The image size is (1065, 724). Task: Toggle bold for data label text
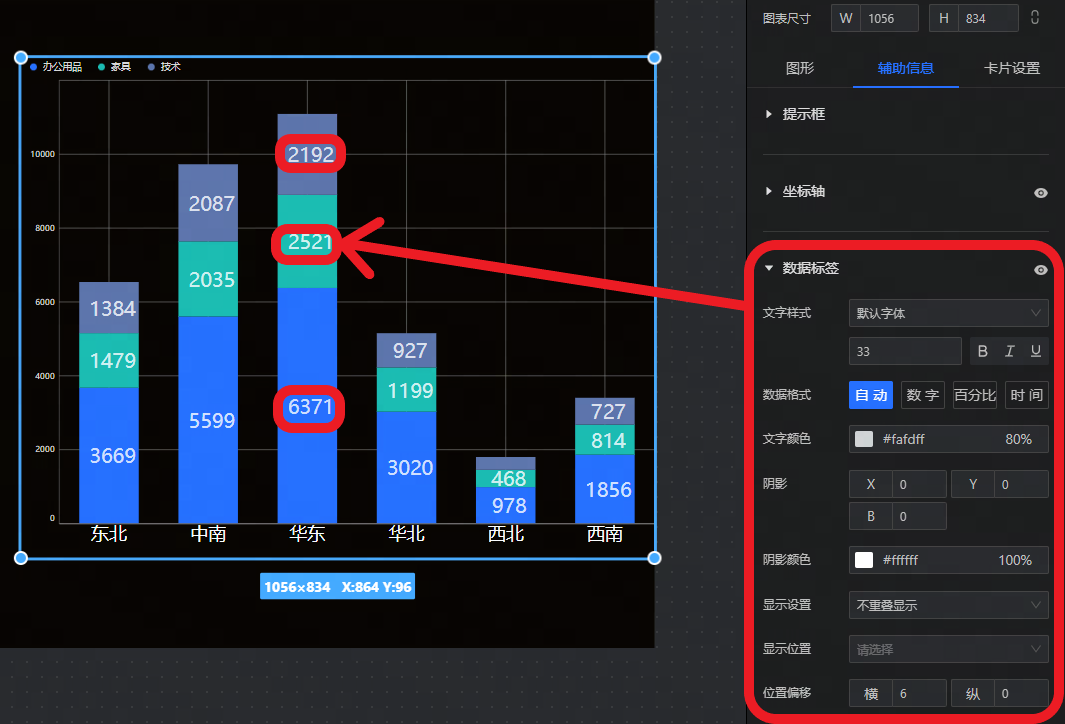coord(983,351)
